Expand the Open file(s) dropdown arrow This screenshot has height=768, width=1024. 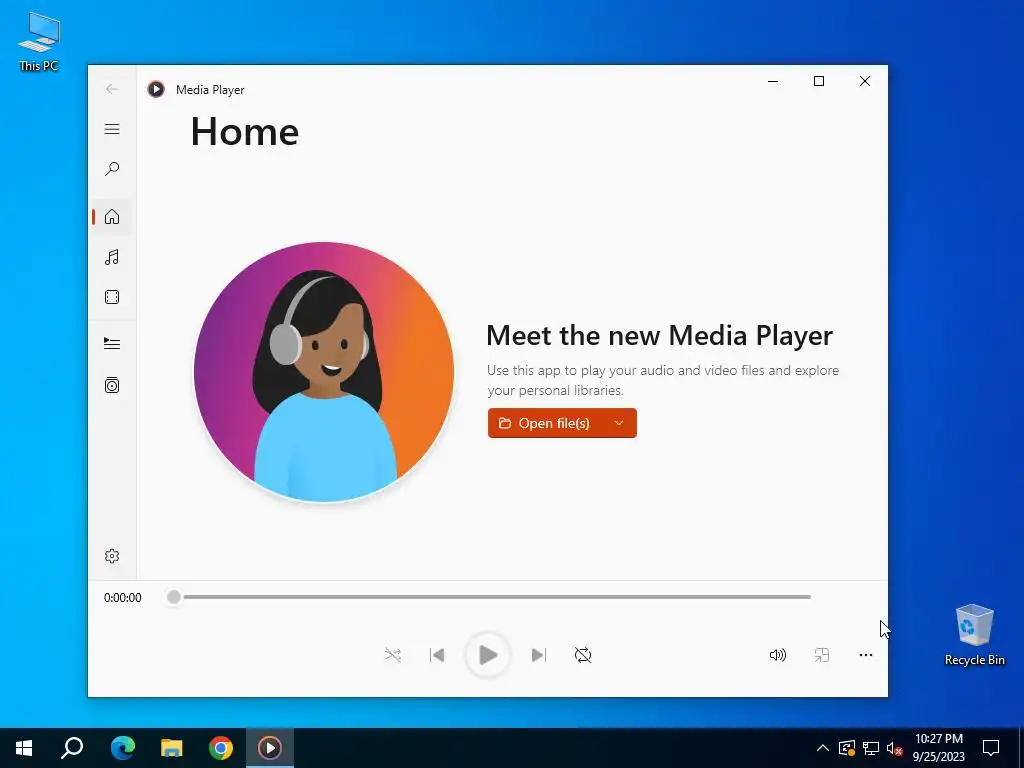coord(618,423)
